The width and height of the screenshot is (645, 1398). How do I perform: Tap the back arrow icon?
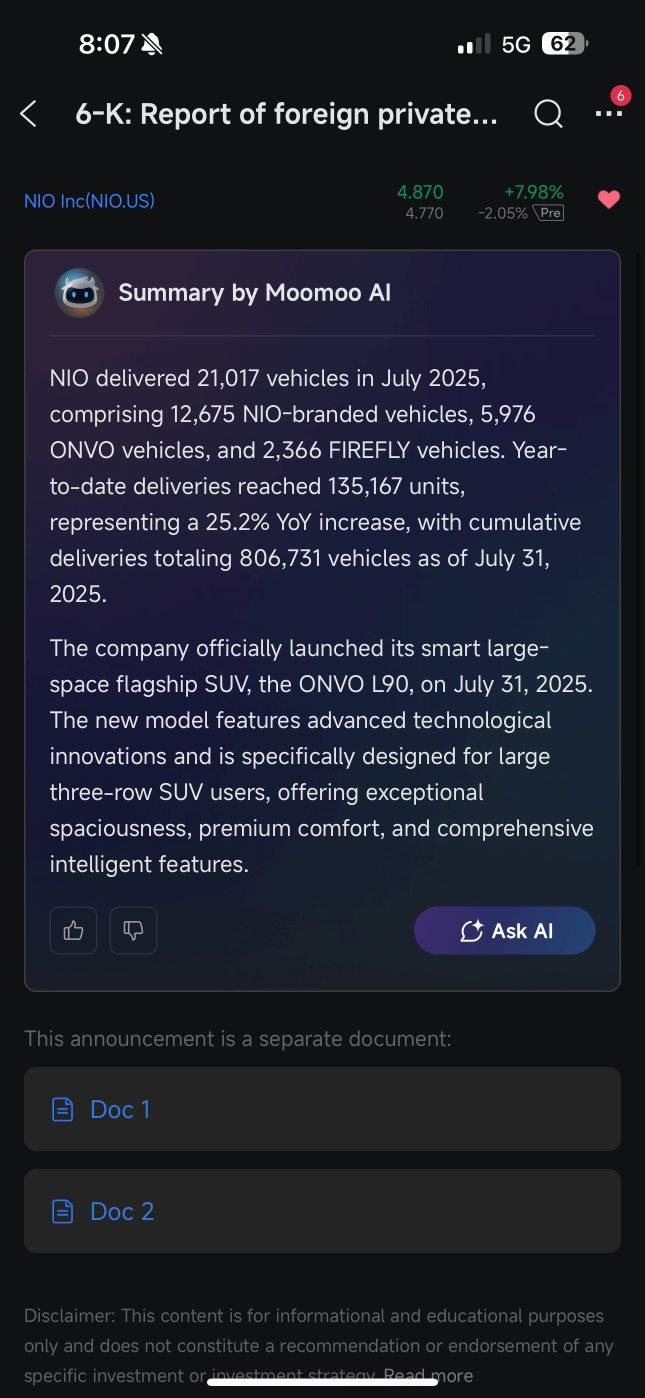(x=28, y=114)
